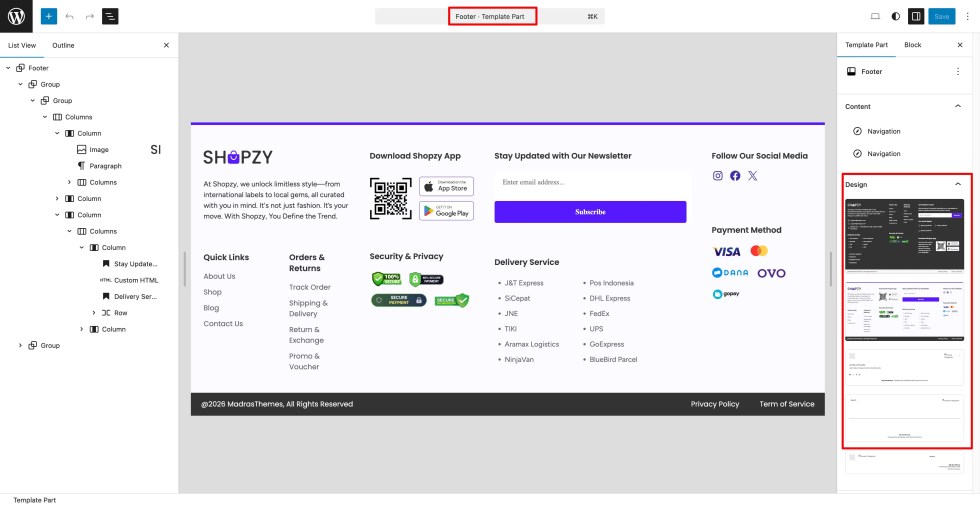Toggle the Document Overview list view button
Image resolution: width=980 pixels, height=506 pixels.
point(110,16)
